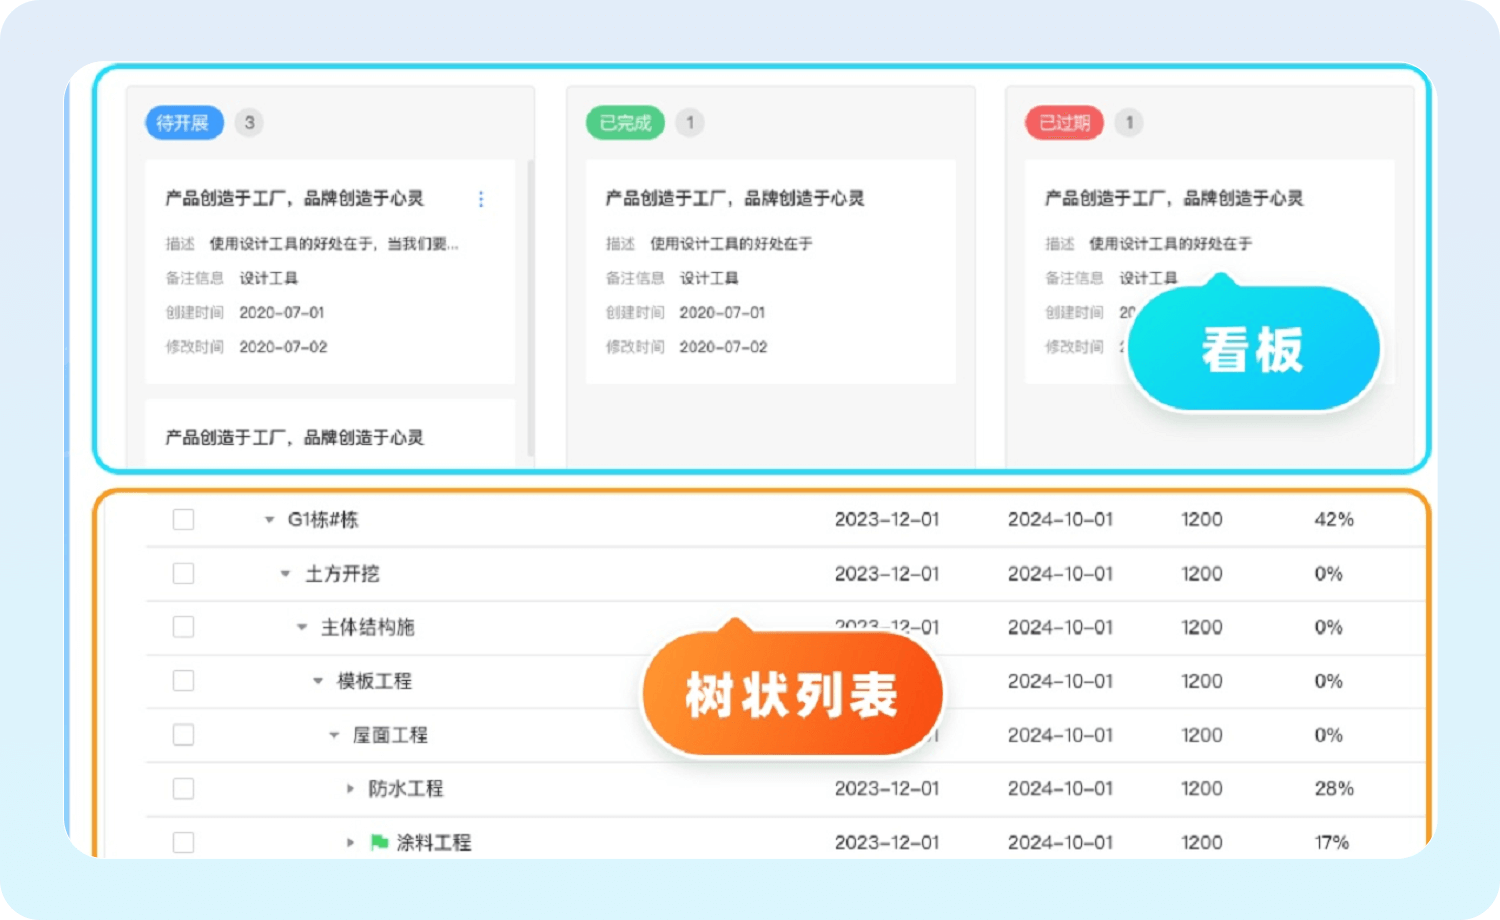Open the first card in 已完成 column

(x=770, y=271)
